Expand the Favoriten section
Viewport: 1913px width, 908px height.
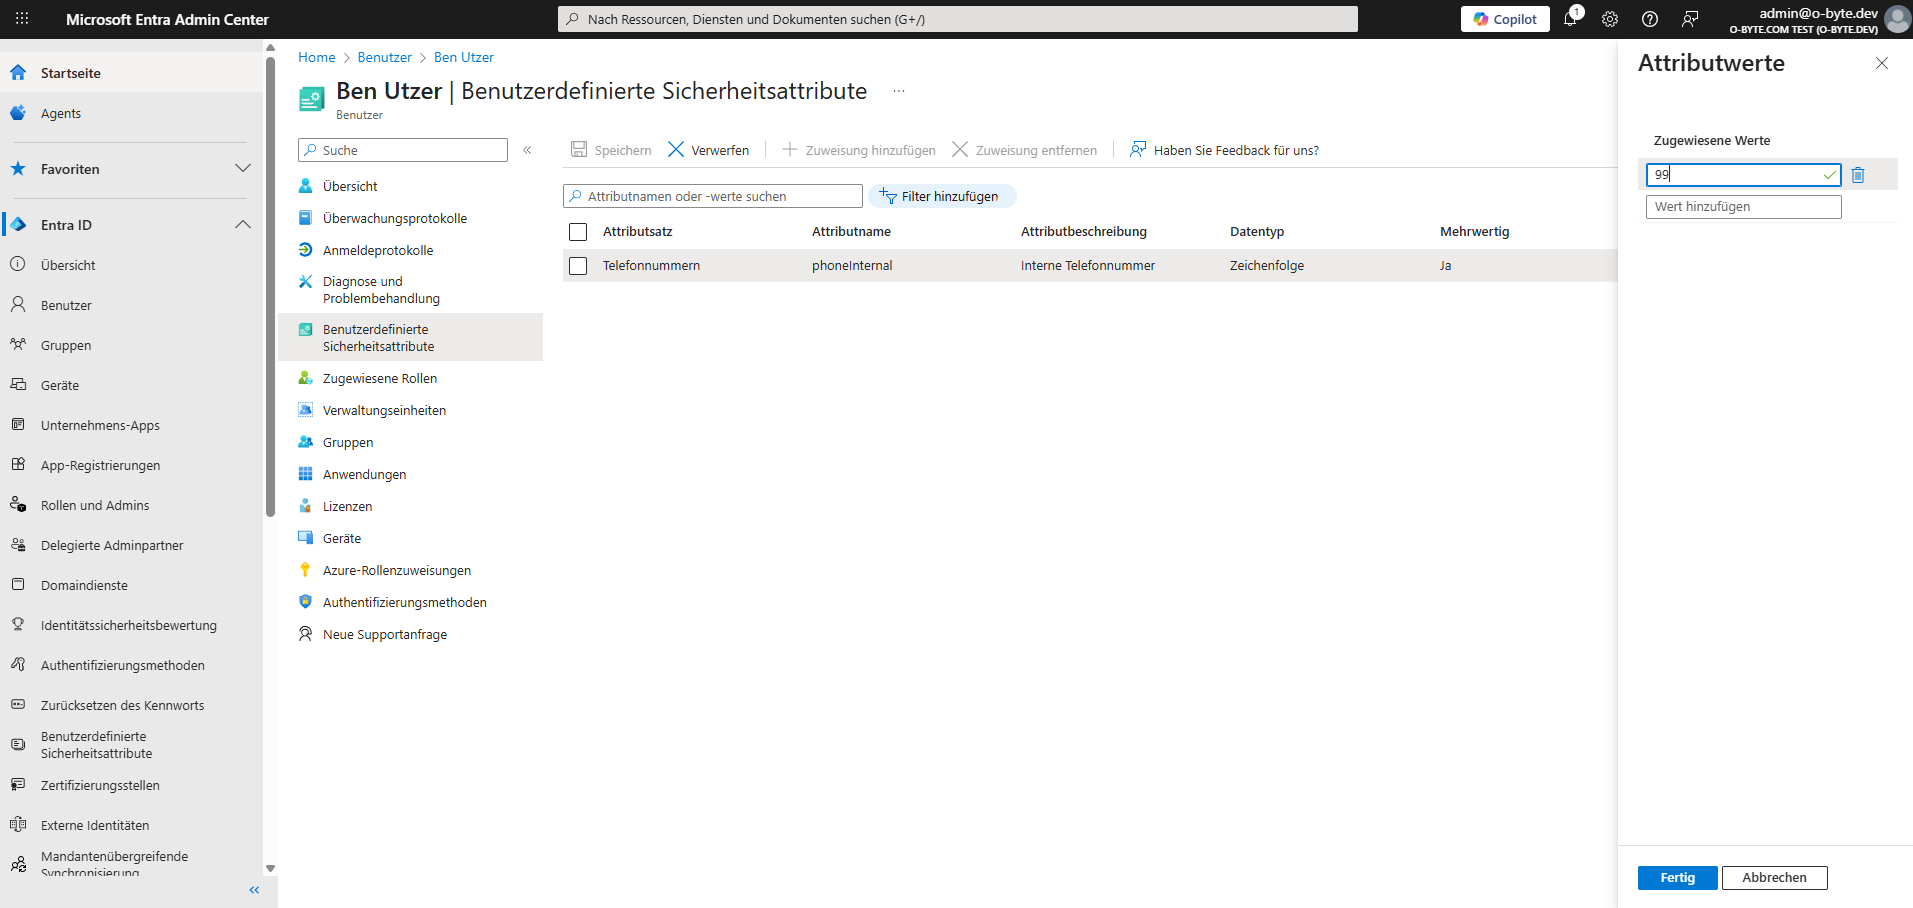[x=242, y=169]
